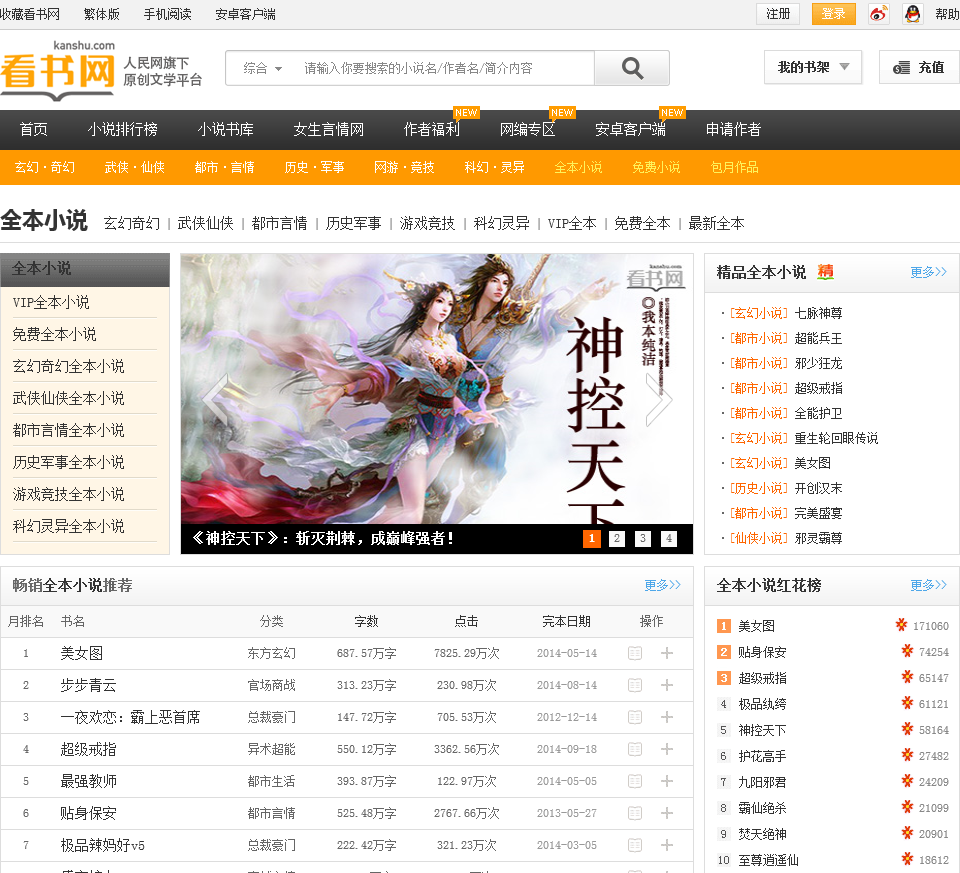960x873 pixels.
Task: Go to 小说书库 menu
Action: 225,129
